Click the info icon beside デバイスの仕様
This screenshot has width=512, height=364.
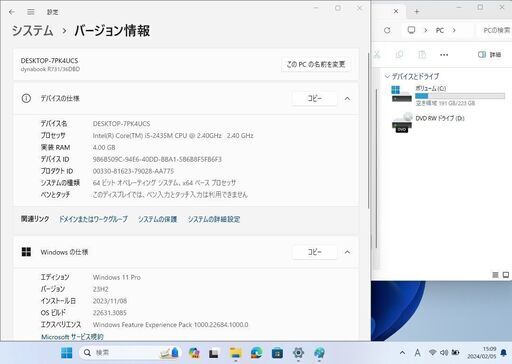tap(26, 98)
